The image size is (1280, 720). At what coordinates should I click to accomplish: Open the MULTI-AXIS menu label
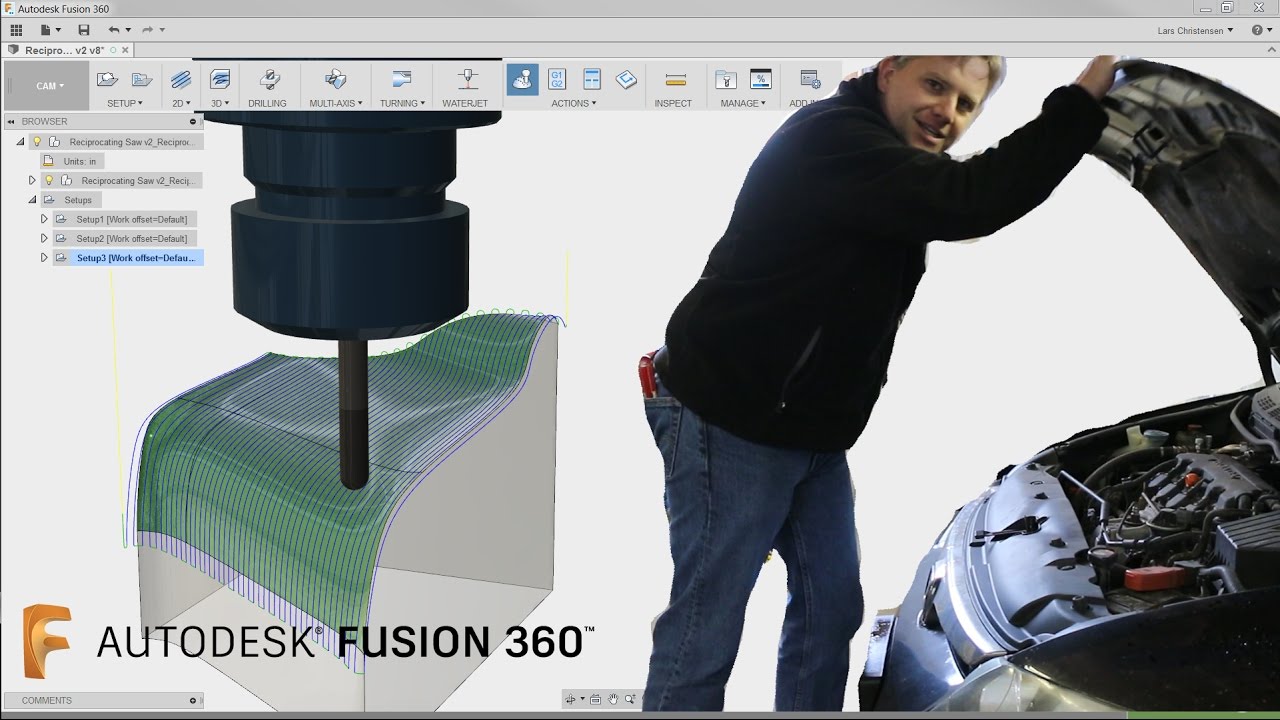coord(336,103)
